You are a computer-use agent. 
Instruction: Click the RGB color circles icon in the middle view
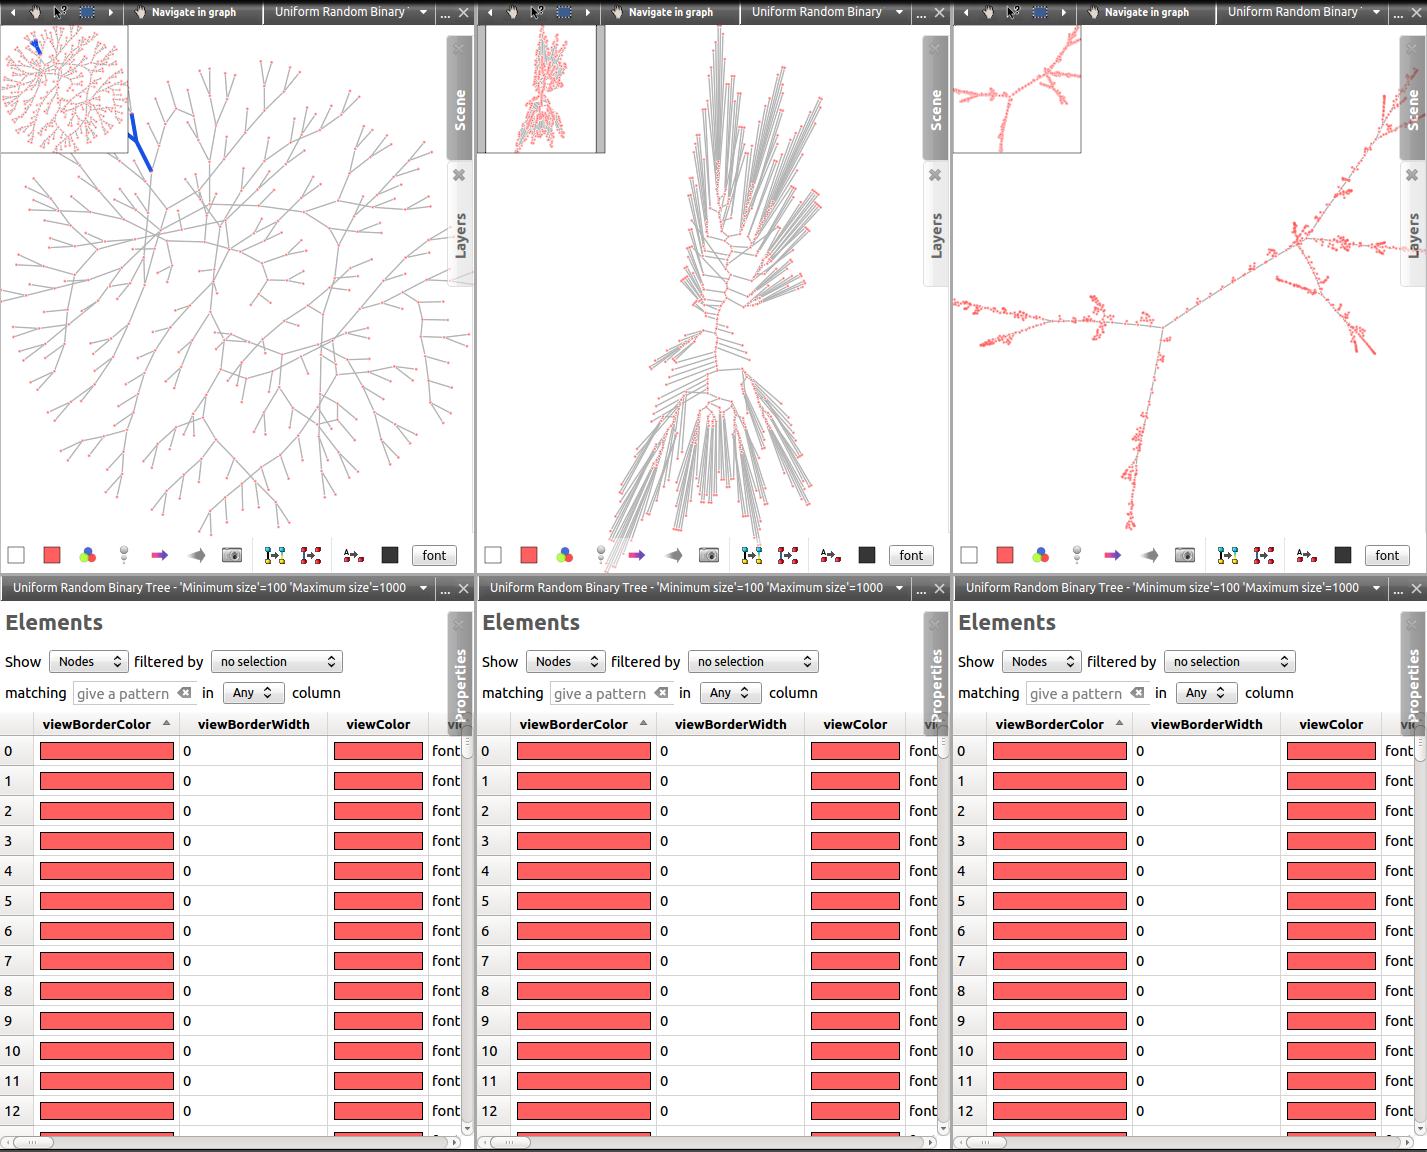(565, 555)
